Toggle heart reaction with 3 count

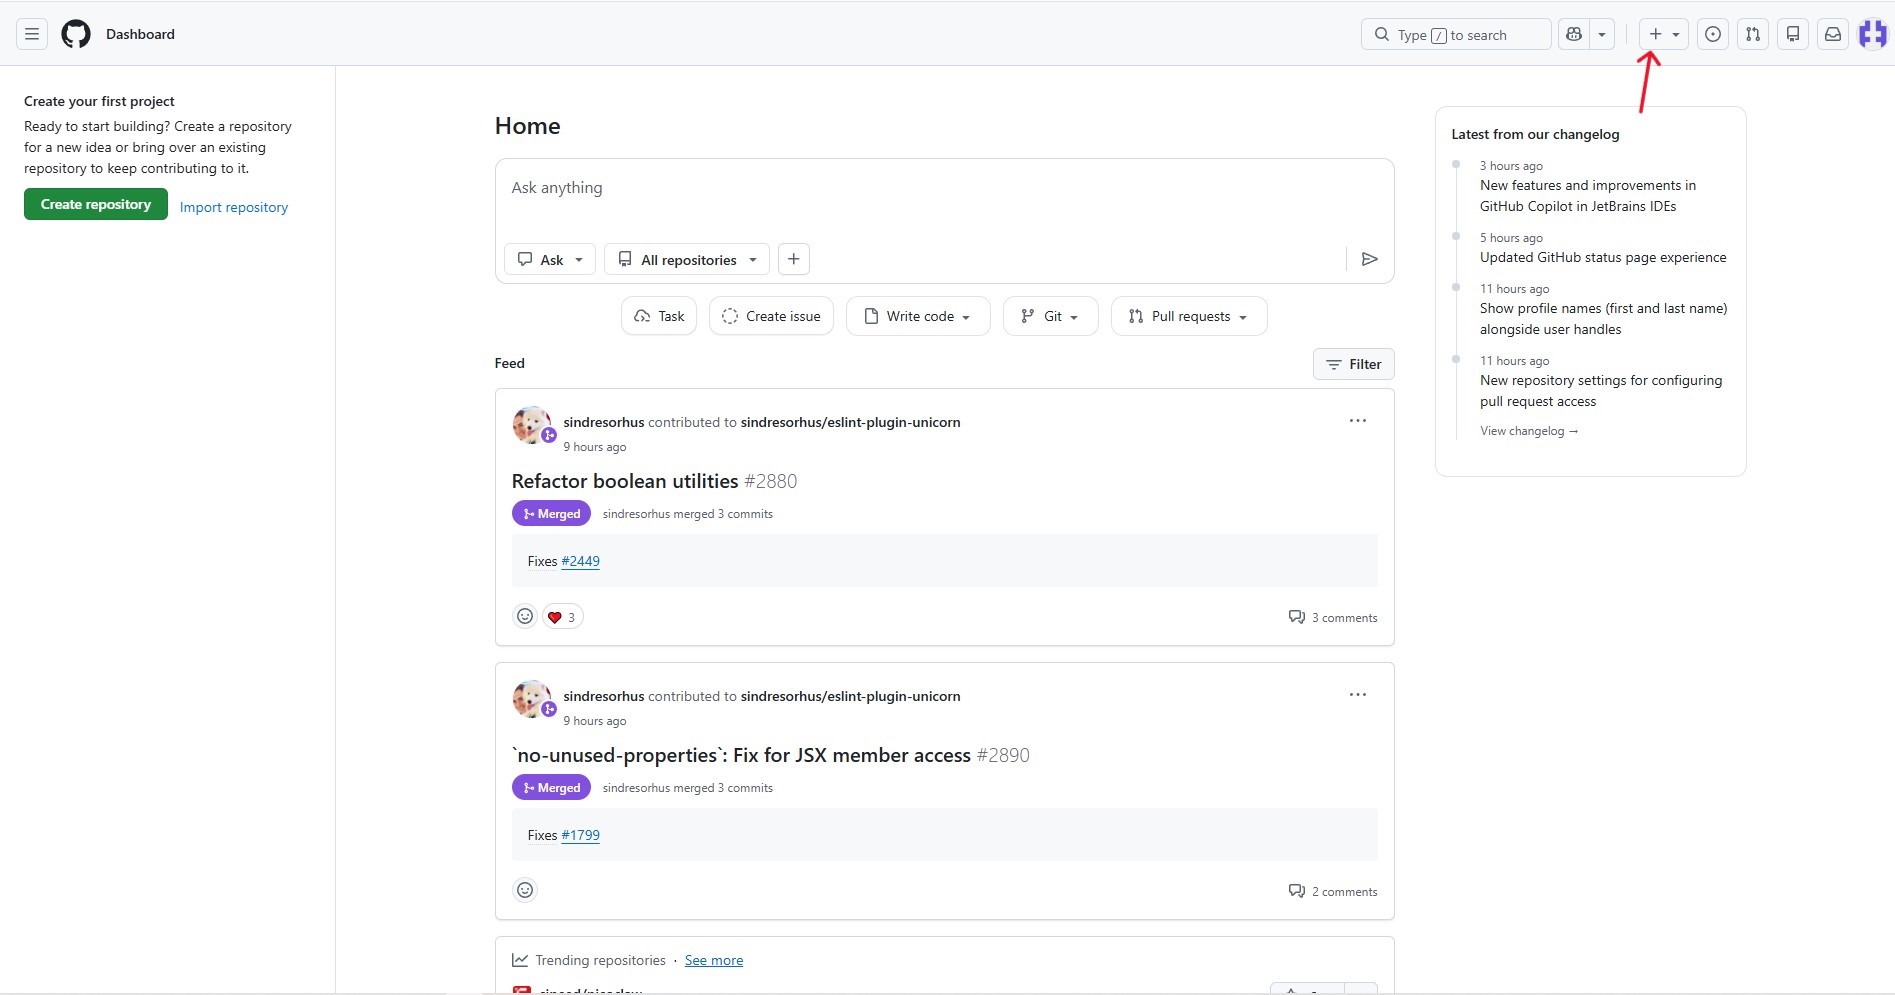pyautogui.click(x=562, y=617)
